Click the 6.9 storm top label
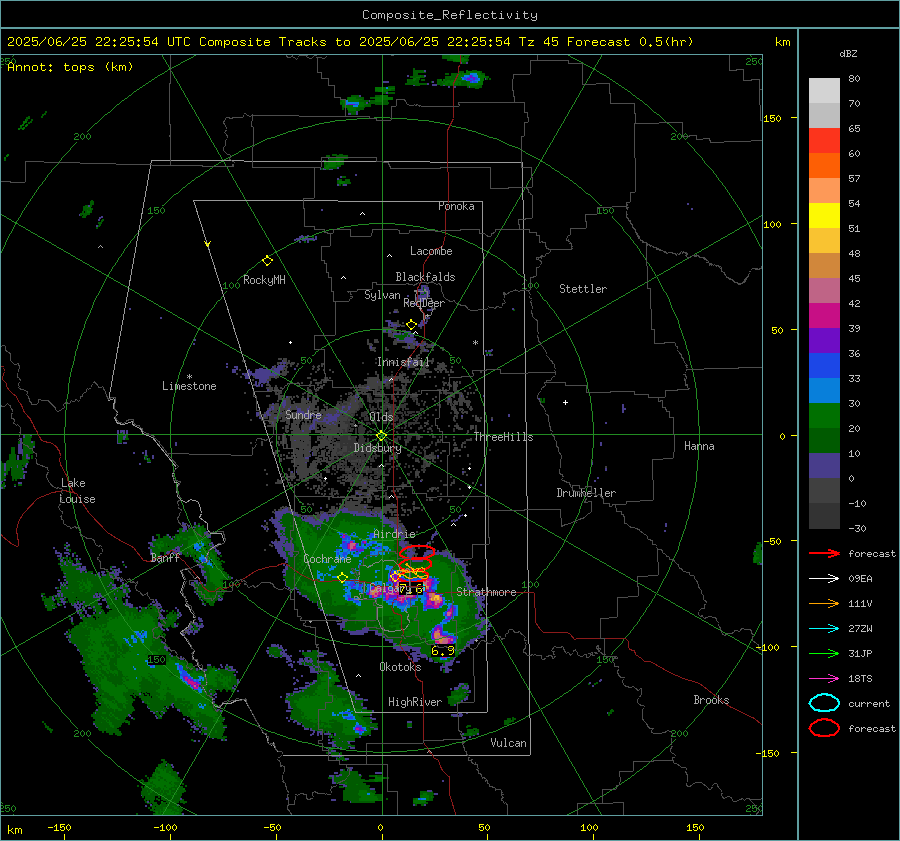 pos(443,650)
